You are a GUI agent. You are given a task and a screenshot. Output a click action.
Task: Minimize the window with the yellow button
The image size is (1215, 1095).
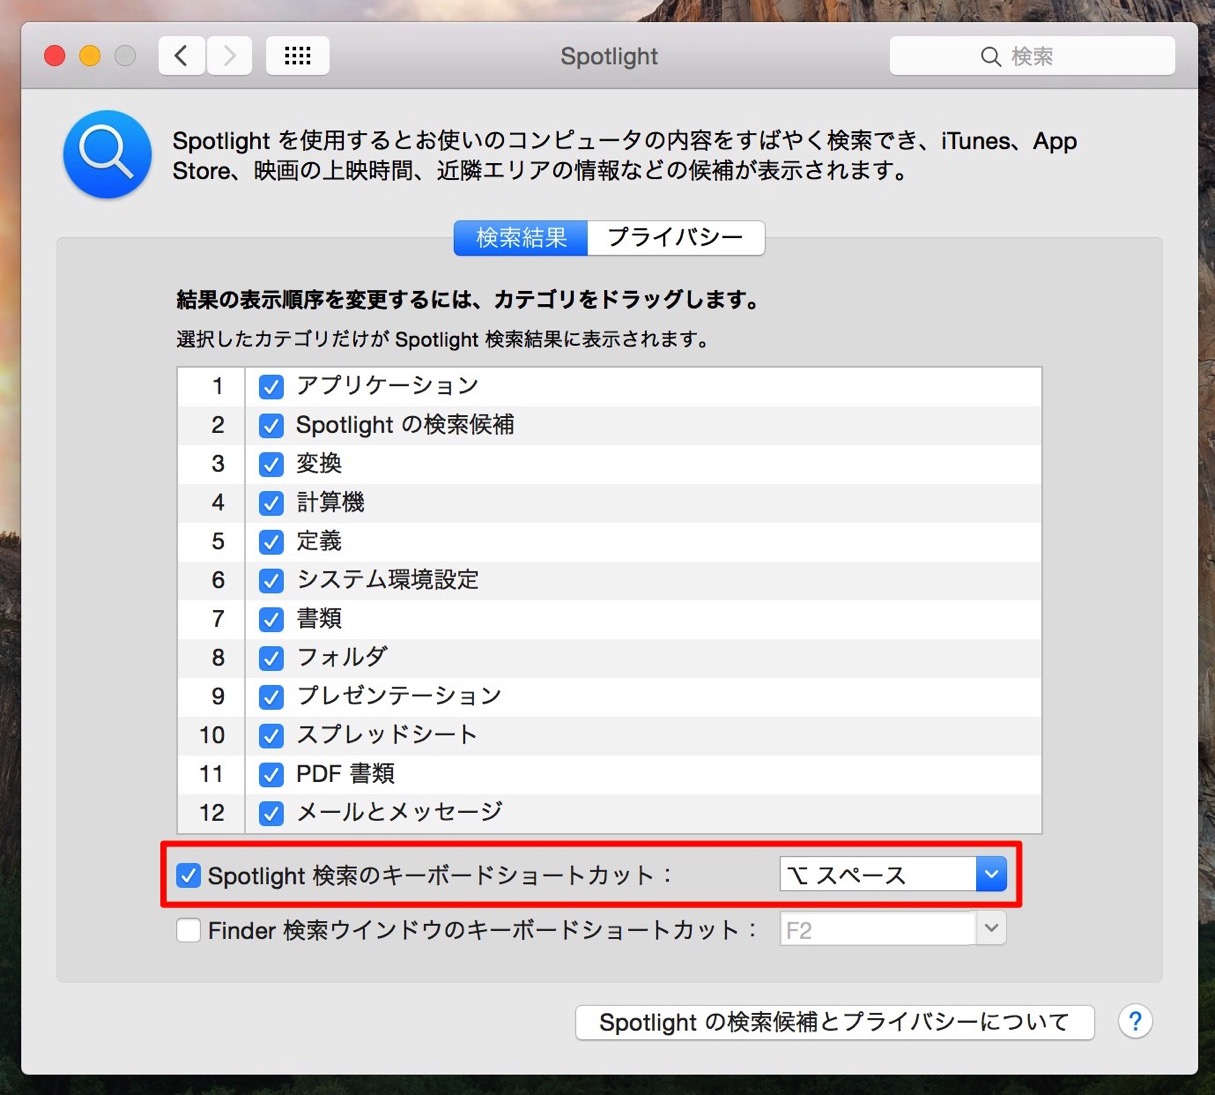[90, 56]
